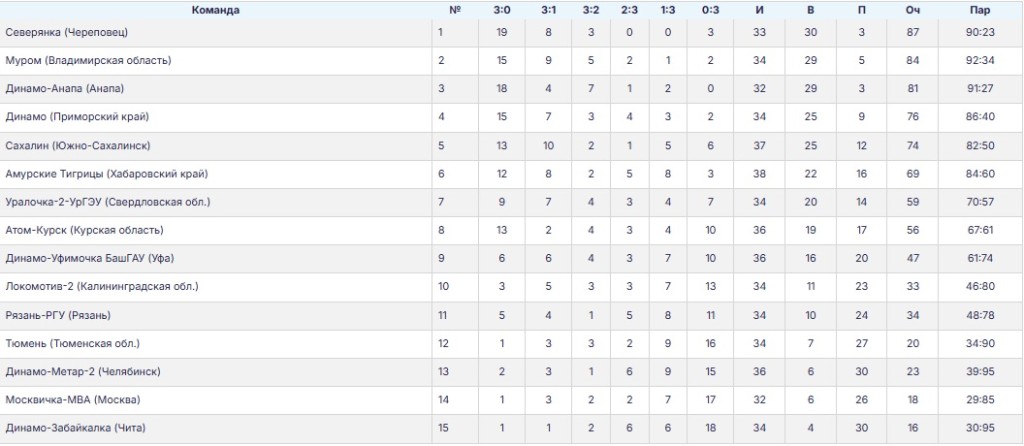The height and width of the screenshot is (446, 1024).
Task: Select the 3:0 column header
Action: click(x=502, y=10)
